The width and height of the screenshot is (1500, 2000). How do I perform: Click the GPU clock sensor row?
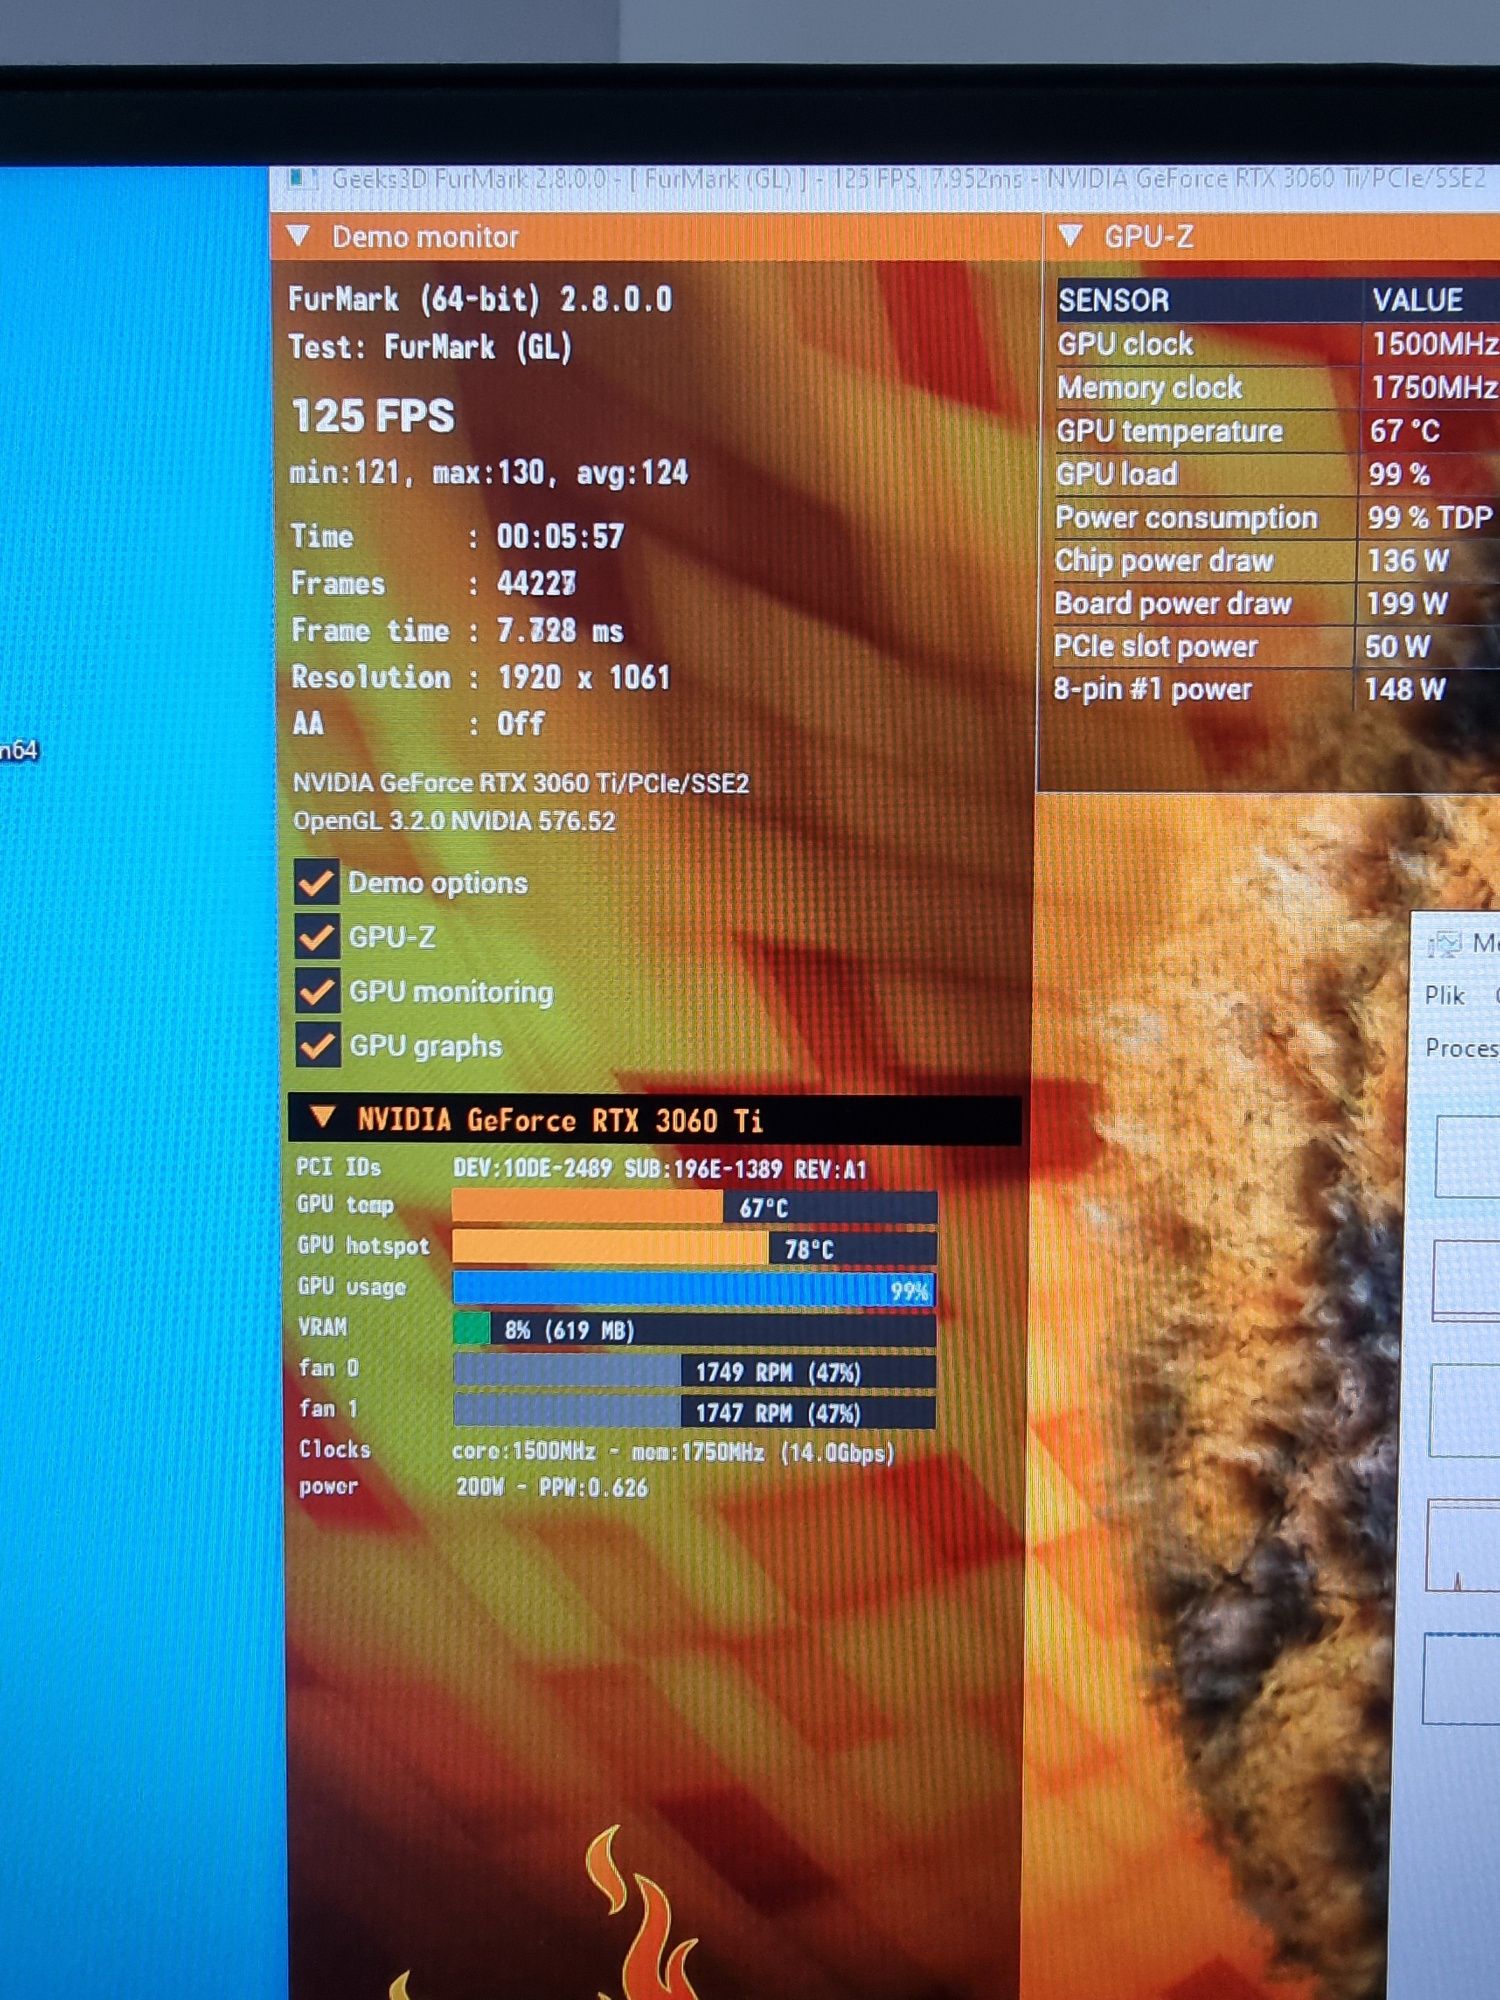pyautogui.click(x=1277, y=344)
